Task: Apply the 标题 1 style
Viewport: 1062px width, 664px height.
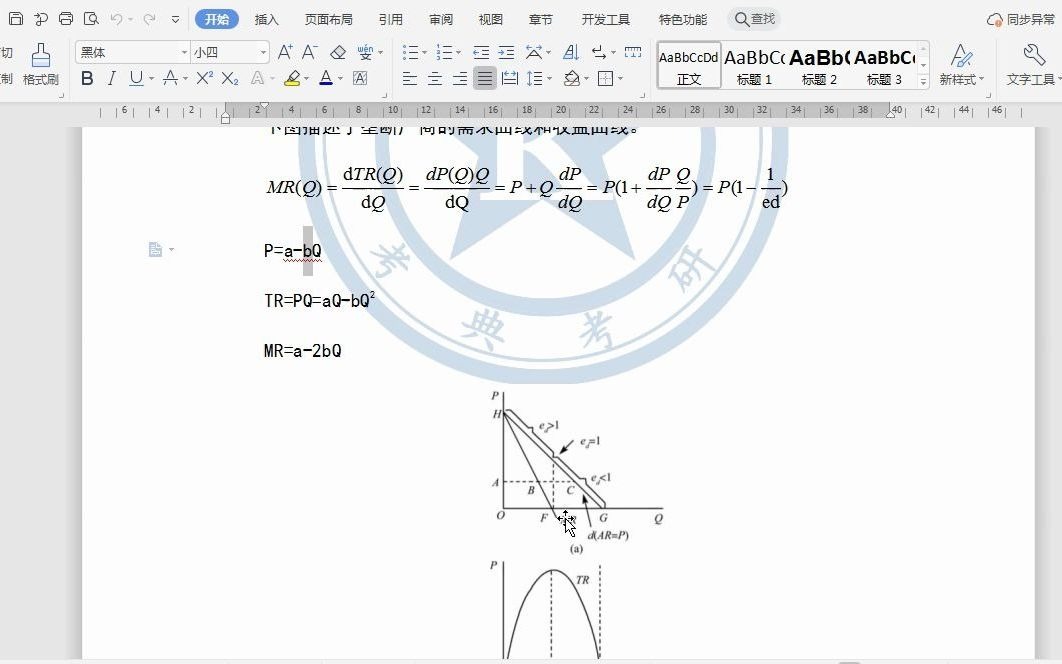Action: point(753,65)
